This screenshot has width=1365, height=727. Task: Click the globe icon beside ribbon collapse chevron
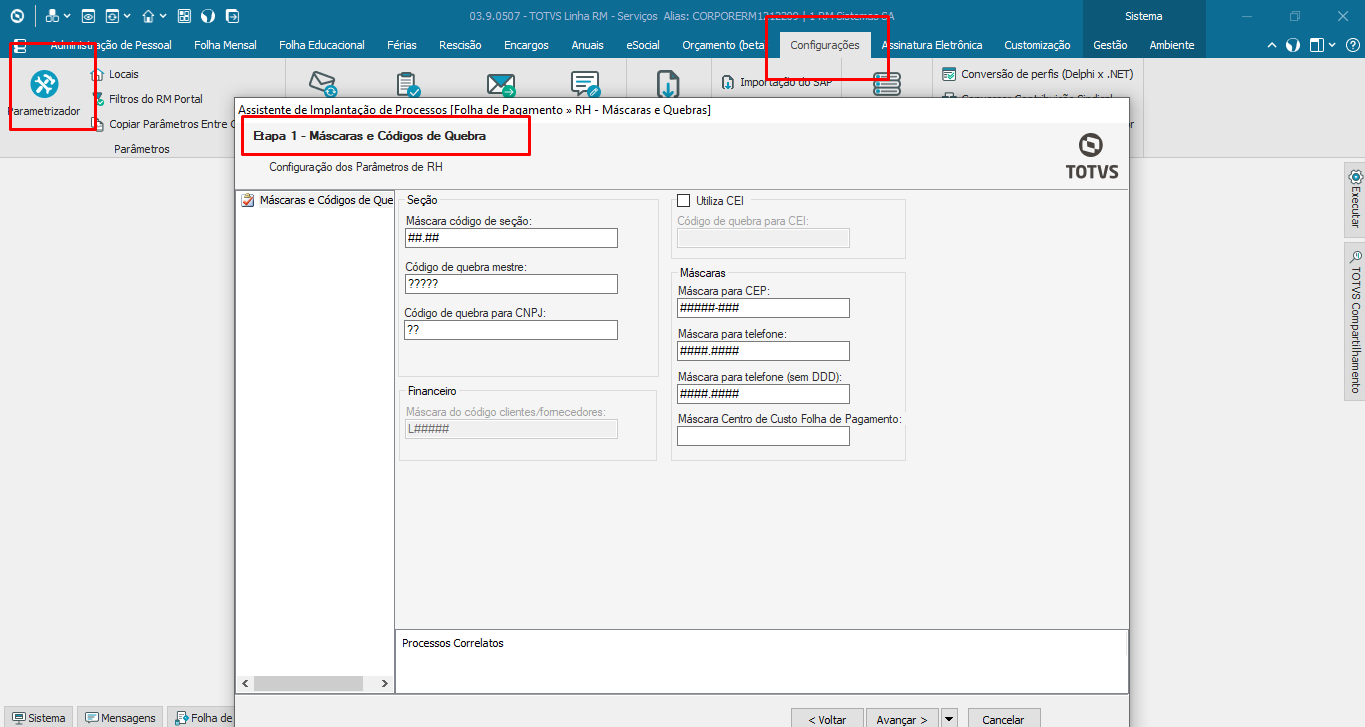pyautogui.click(x=1293, y=45)
